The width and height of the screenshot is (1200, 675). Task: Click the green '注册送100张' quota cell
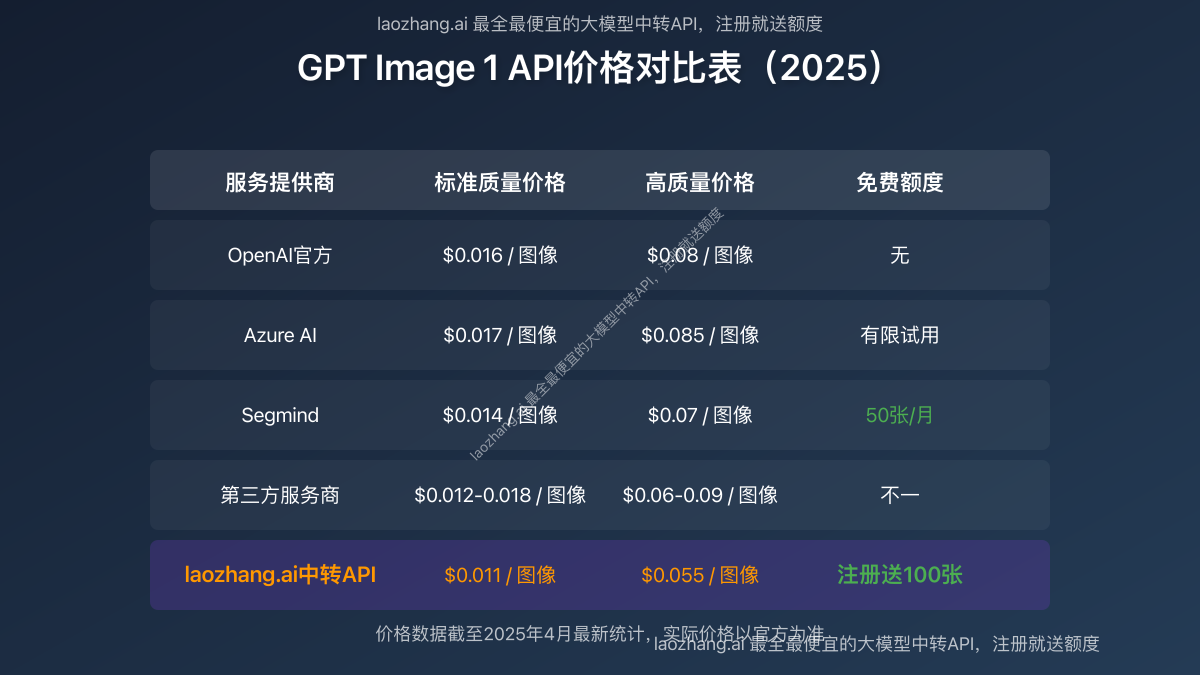pos(900,575)
